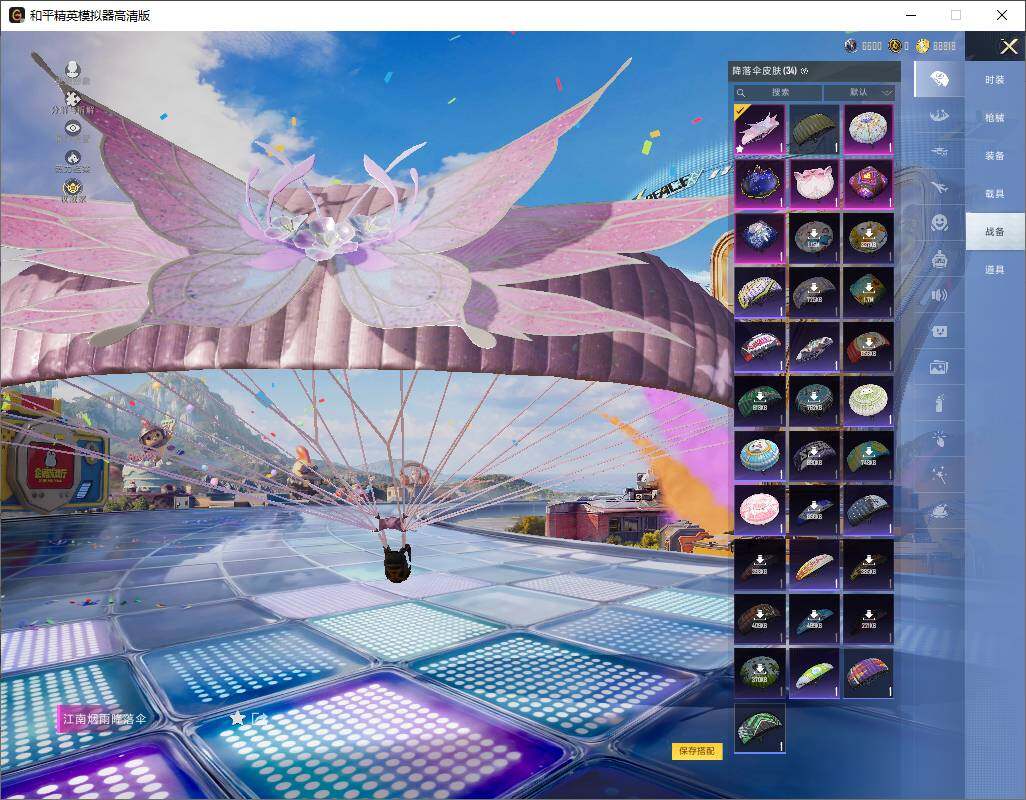Image resolution: width=1026 pixels, height=800 pixels.
Task: Toggle the favorite star beside 江南烟雨降落伞
Action: coord(237,718)
